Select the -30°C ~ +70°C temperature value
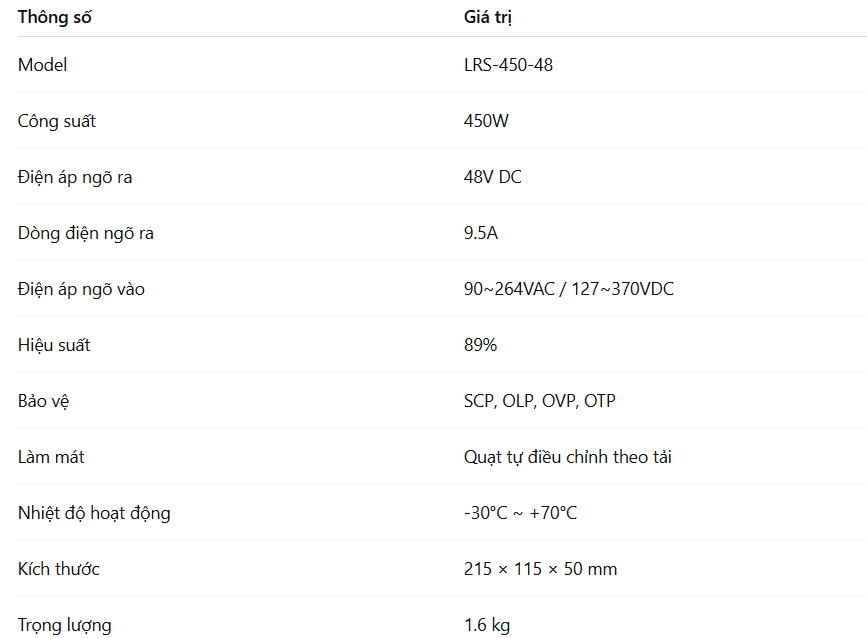This screenshot has height=638, width=867. 520,513
